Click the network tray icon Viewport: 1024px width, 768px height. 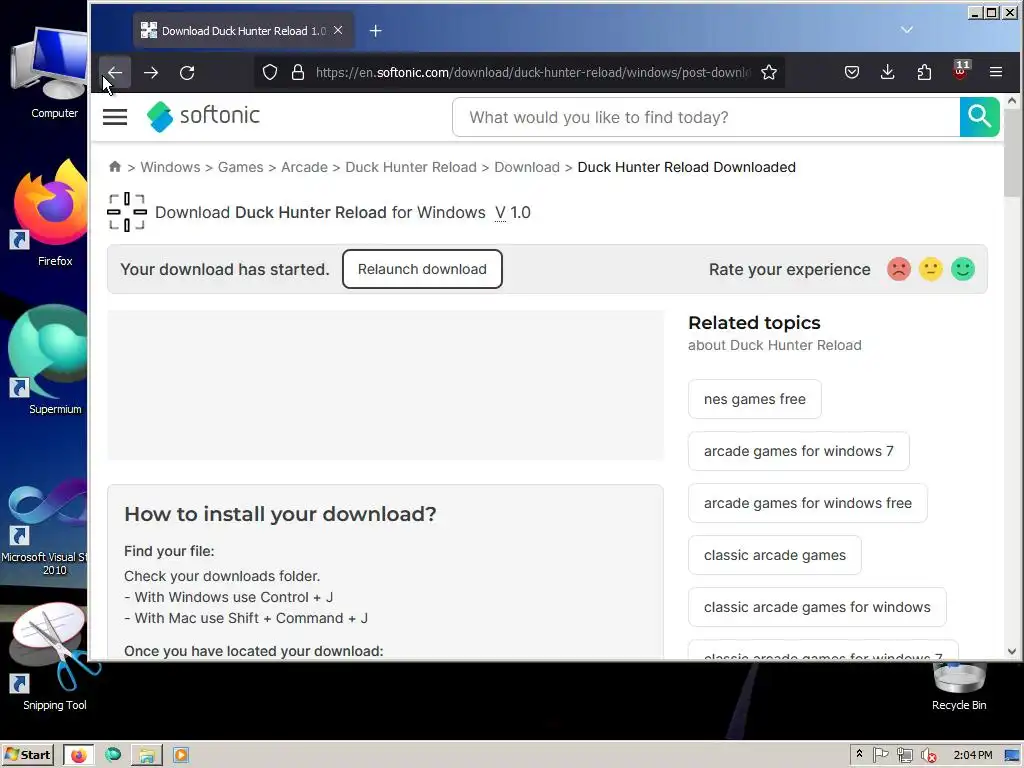(904, 756)
